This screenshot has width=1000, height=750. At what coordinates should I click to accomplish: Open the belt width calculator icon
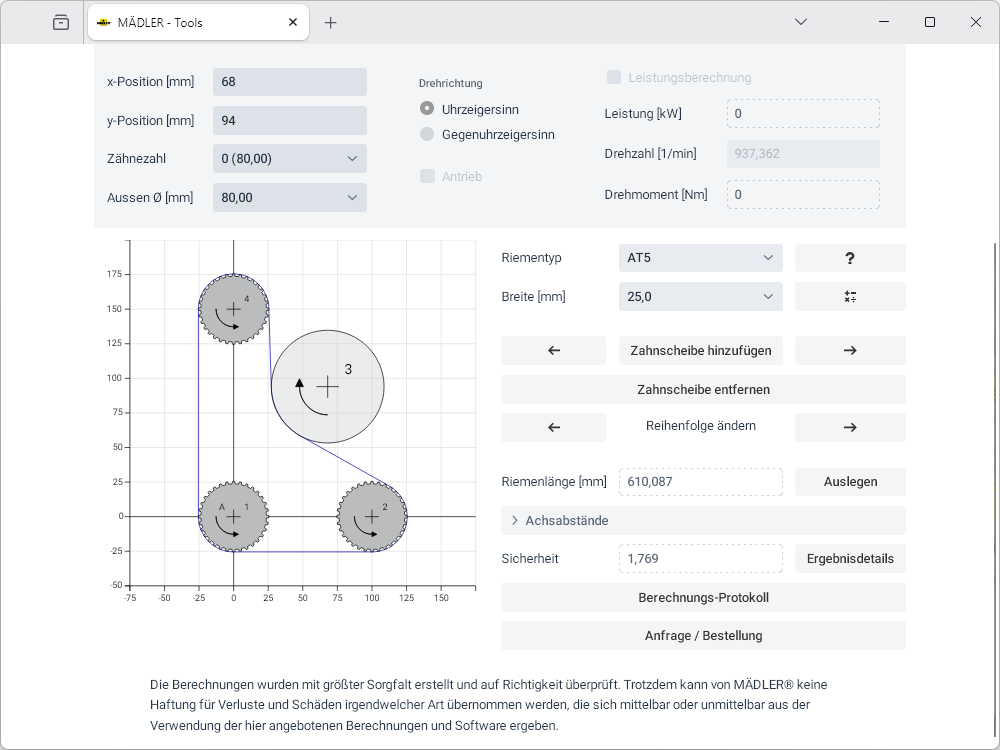point(850,297)
